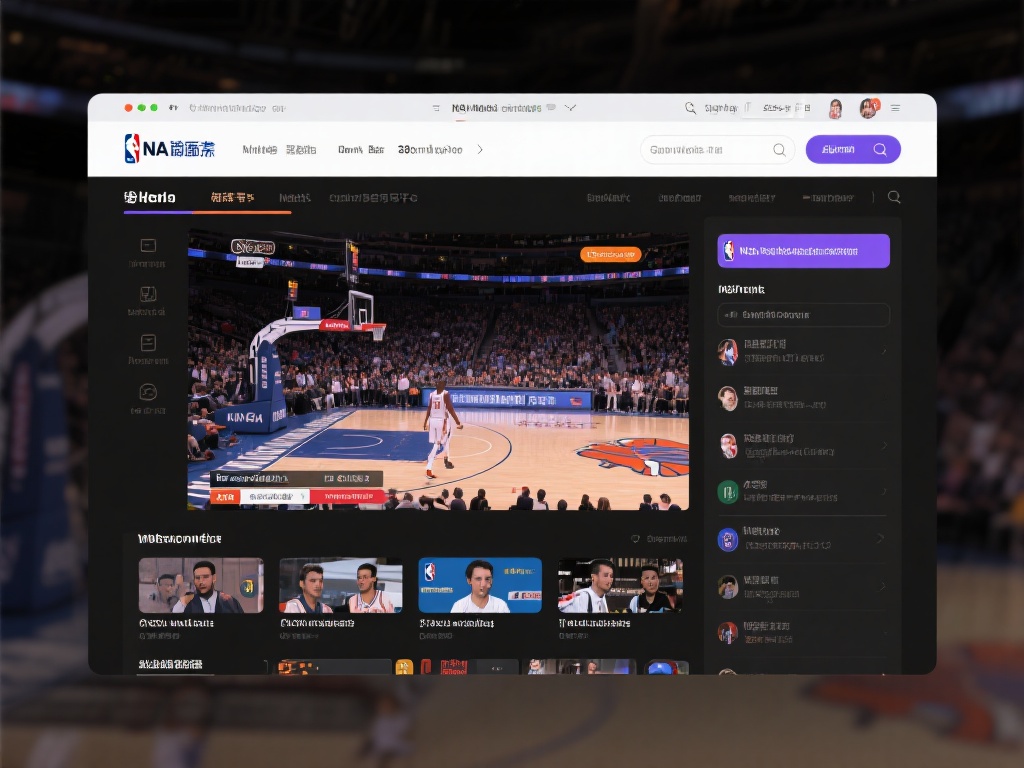Viewport: 1024px width, 768px height.
Task: Click the green team badge in the matches list
Action: coord(728,490)
